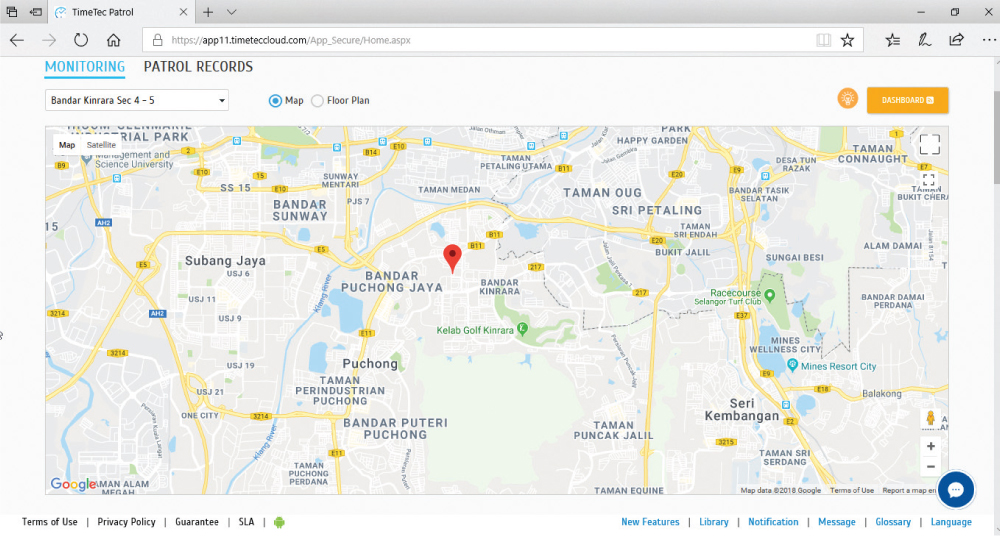Open tabs you've set aside icon
This screenshot has height=536, width=1000.
12,12
